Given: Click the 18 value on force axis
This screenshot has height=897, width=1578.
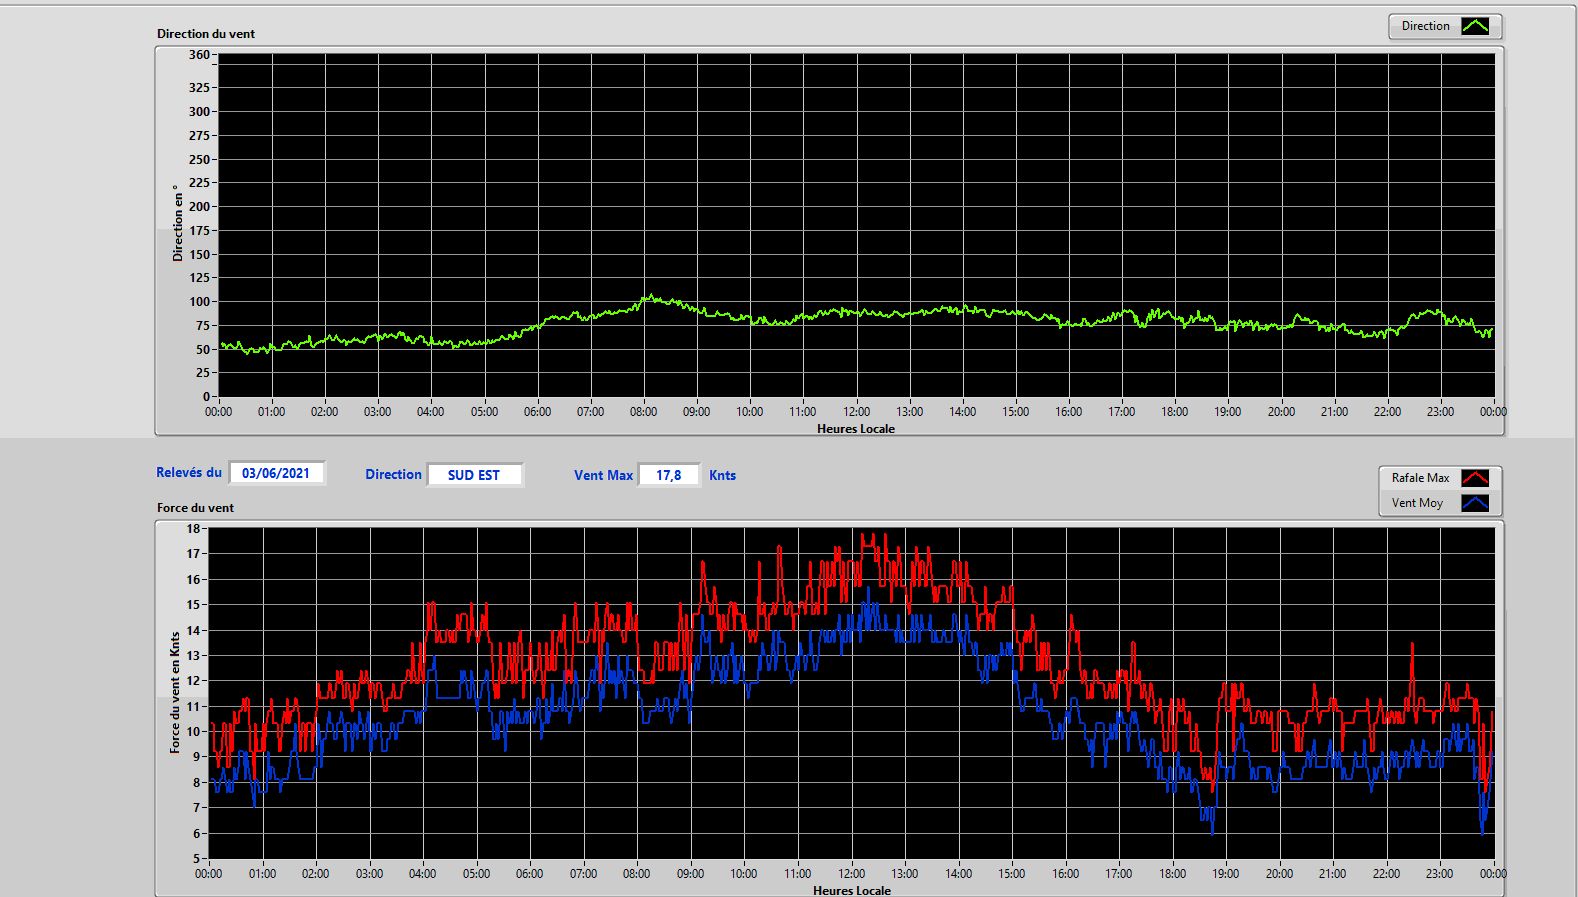Looking at the screenshot, I should [x=193, y=529].
